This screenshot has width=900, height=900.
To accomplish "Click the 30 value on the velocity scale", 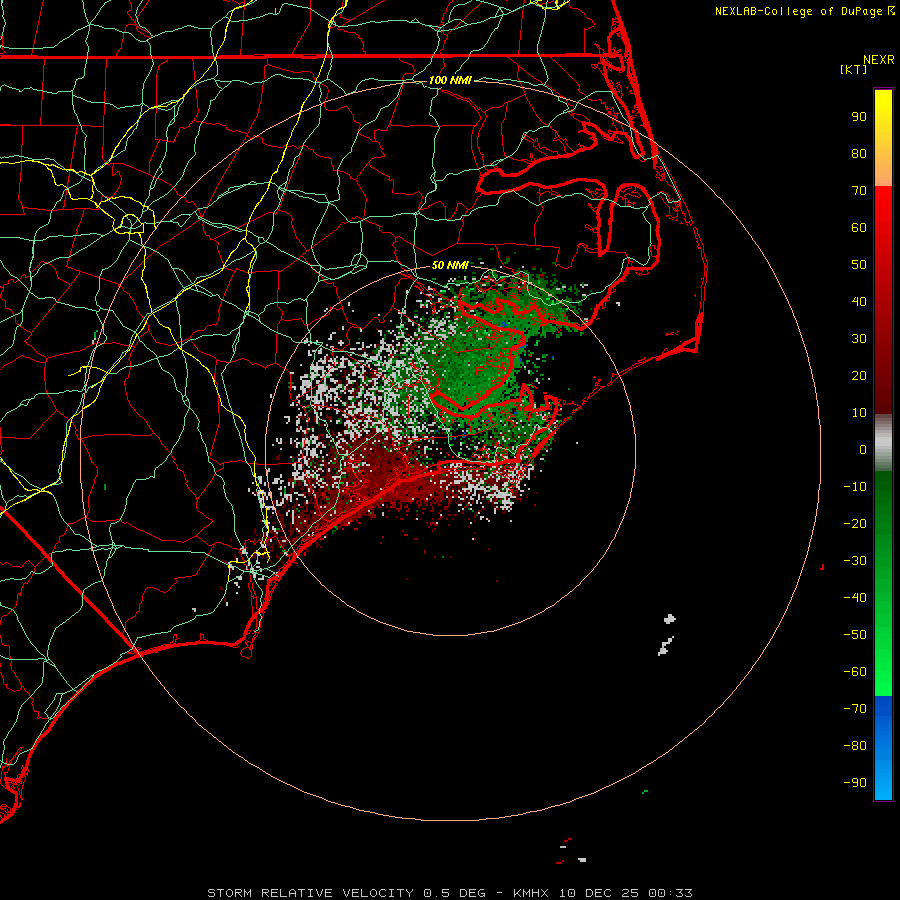I will [859, 339].
